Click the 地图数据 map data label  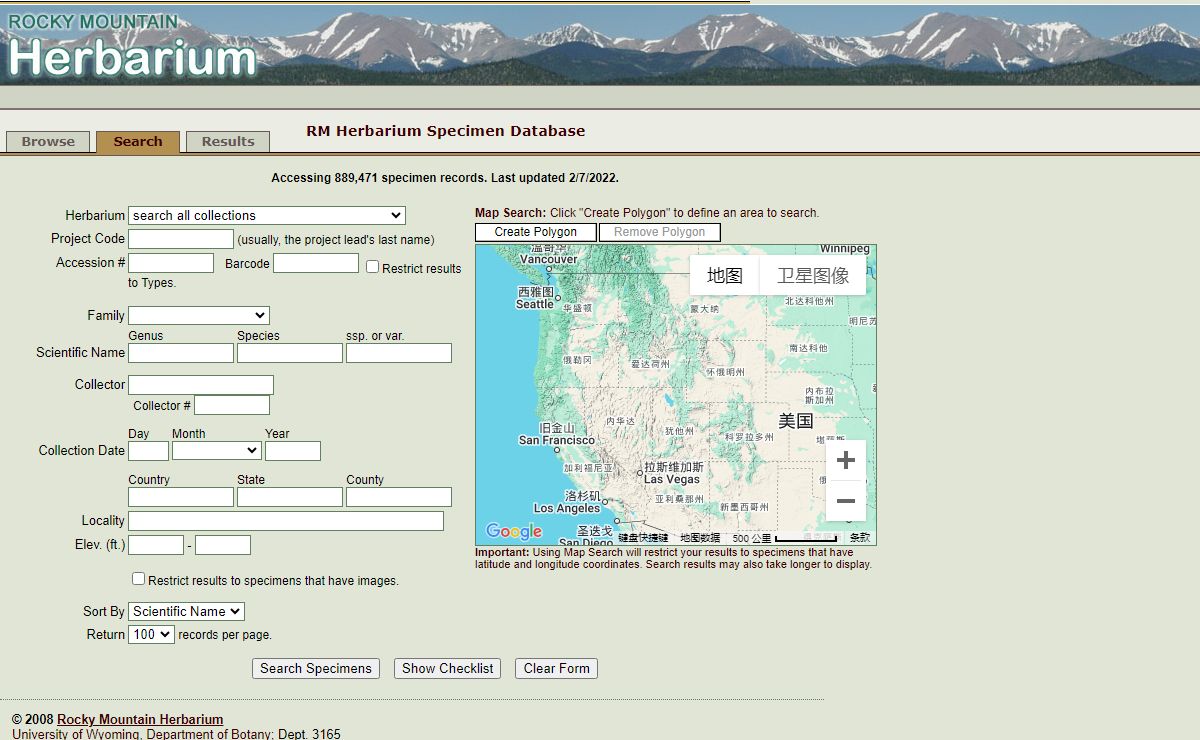(700, 538)
